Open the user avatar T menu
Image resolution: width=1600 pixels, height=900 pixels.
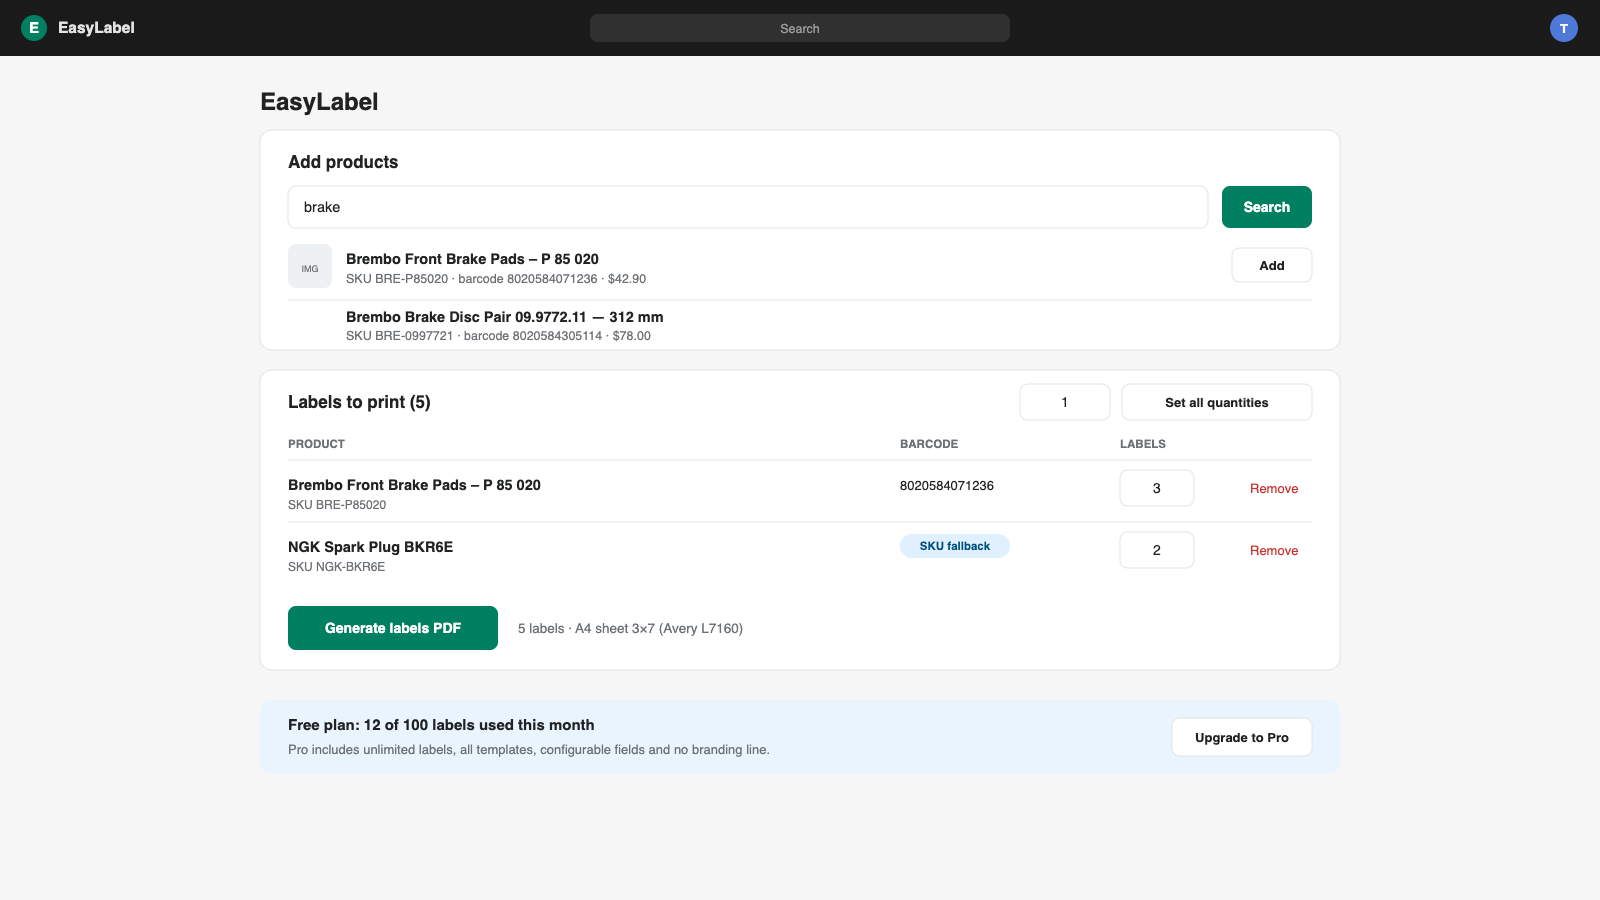click(1564, 28)
